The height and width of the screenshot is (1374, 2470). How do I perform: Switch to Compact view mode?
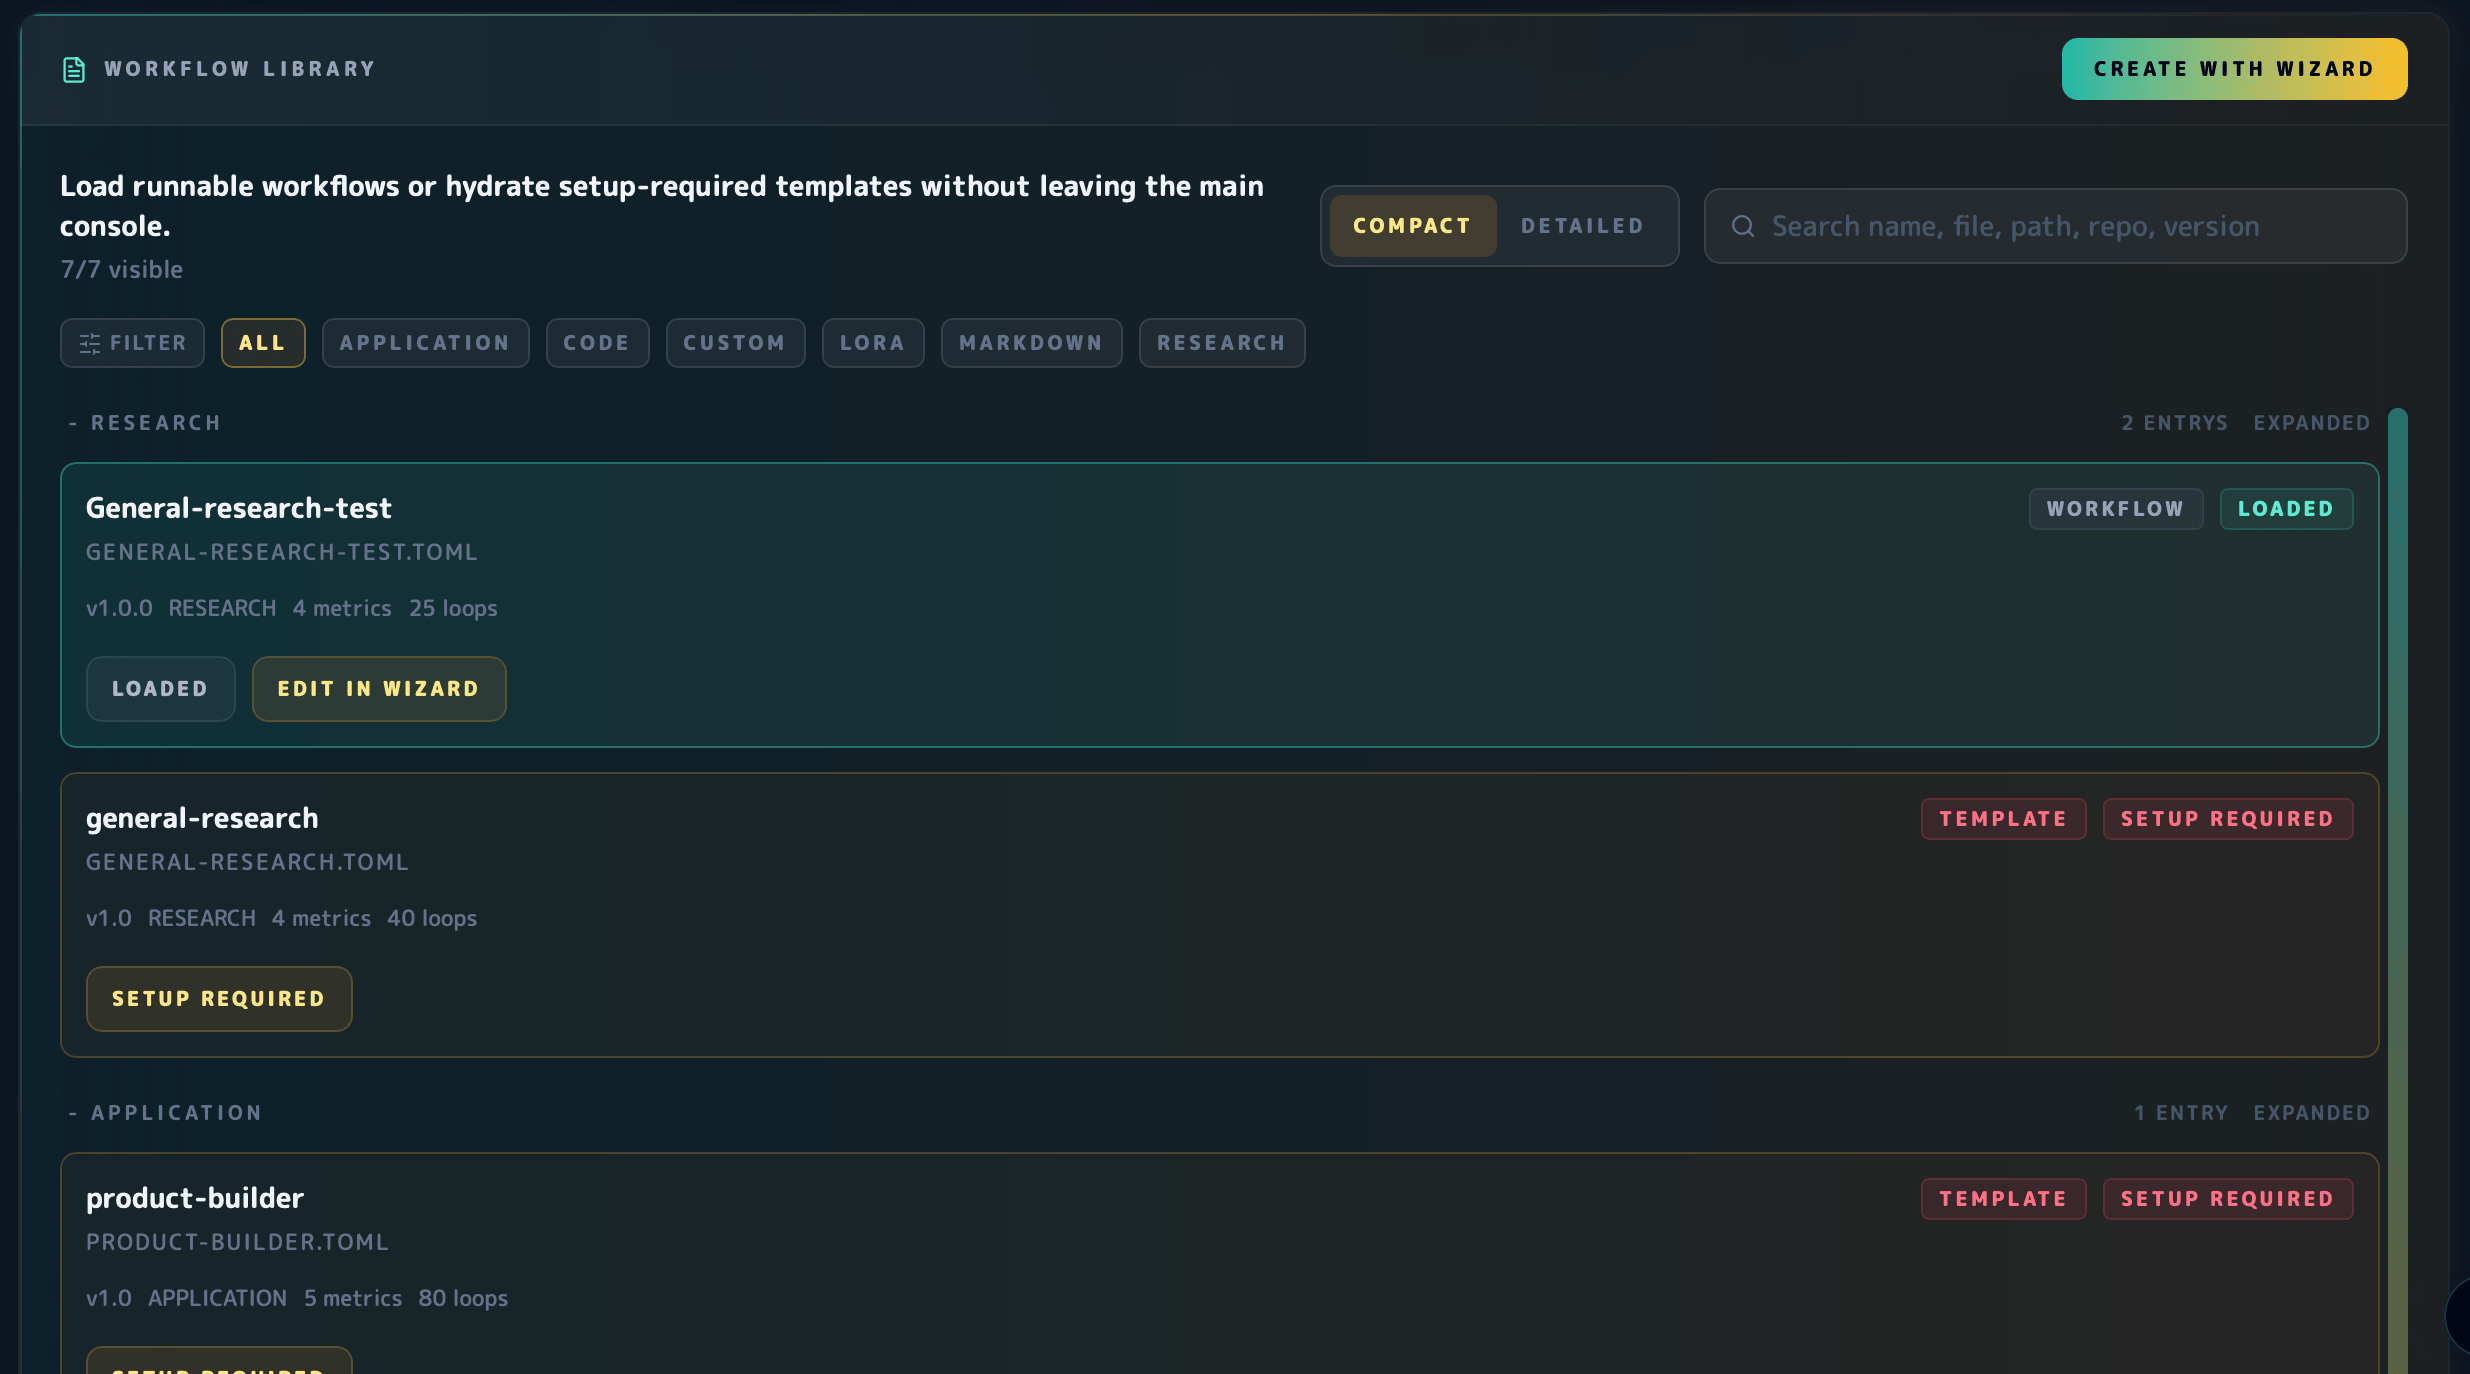point(1411,226)
